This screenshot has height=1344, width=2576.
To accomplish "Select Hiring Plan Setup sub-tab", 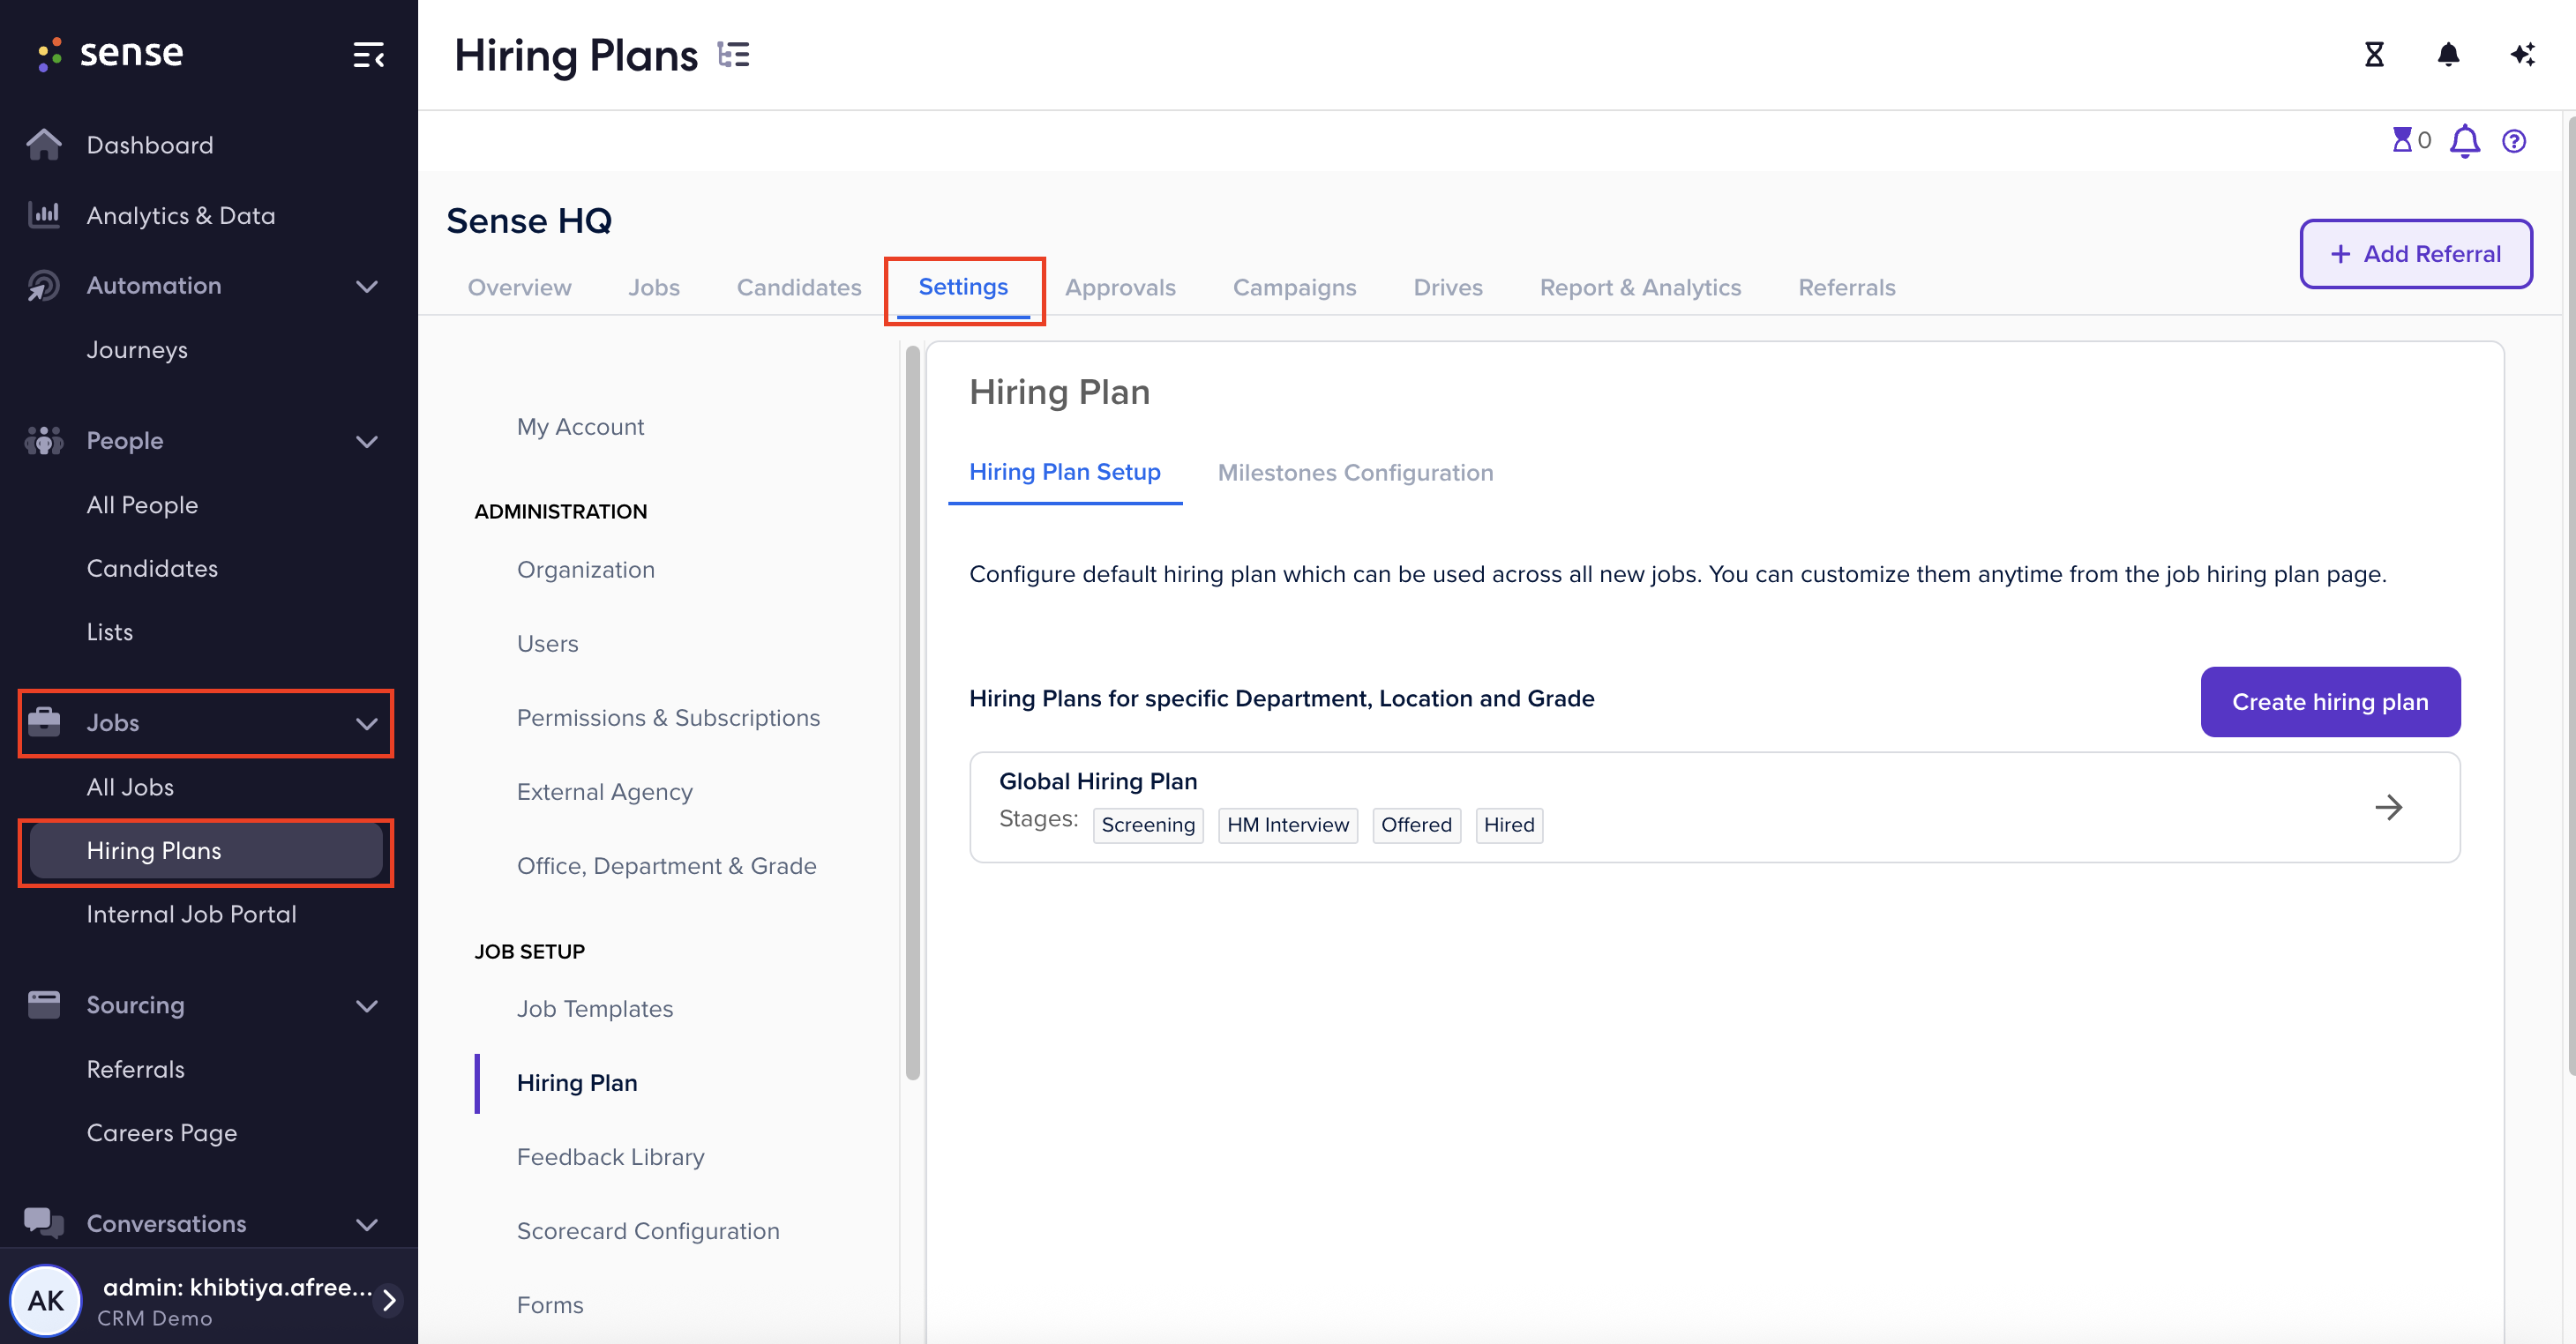I will click(x=1064, y=472).
